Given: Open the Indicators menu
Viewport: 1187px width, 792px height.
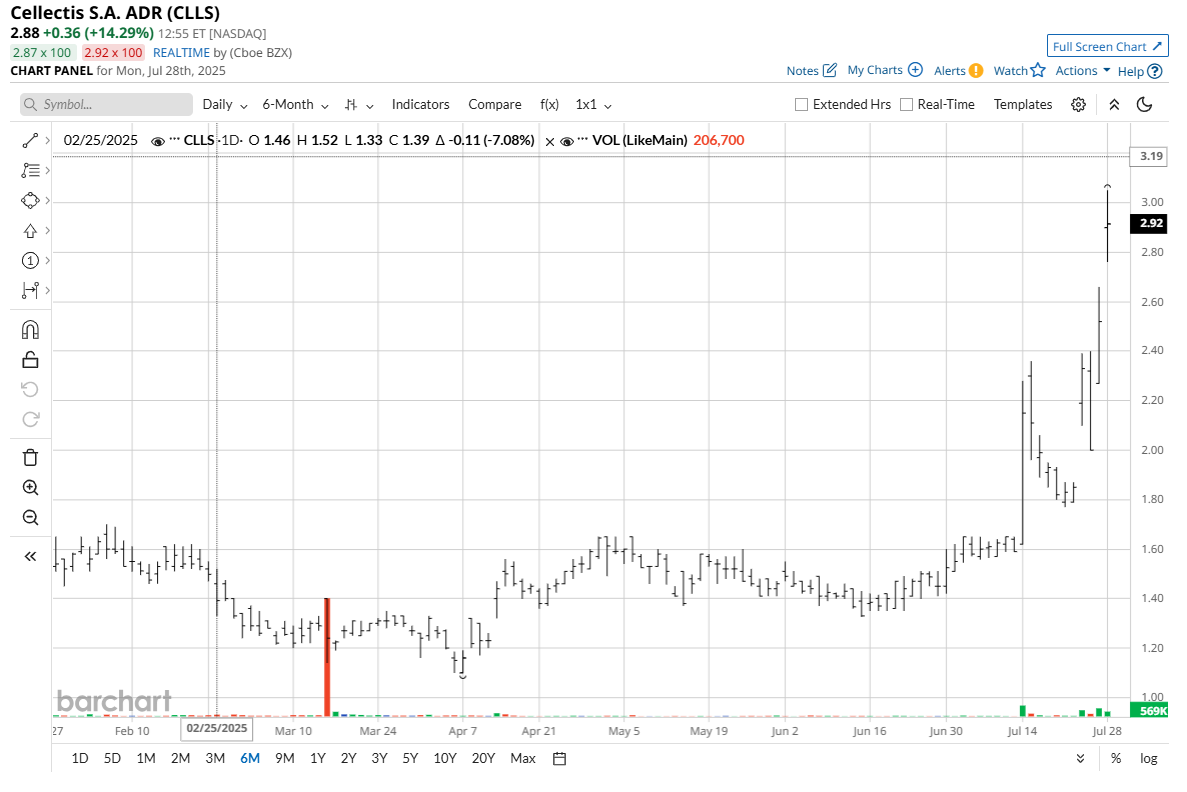Looking at the screenshot, I should coord(420,104).
